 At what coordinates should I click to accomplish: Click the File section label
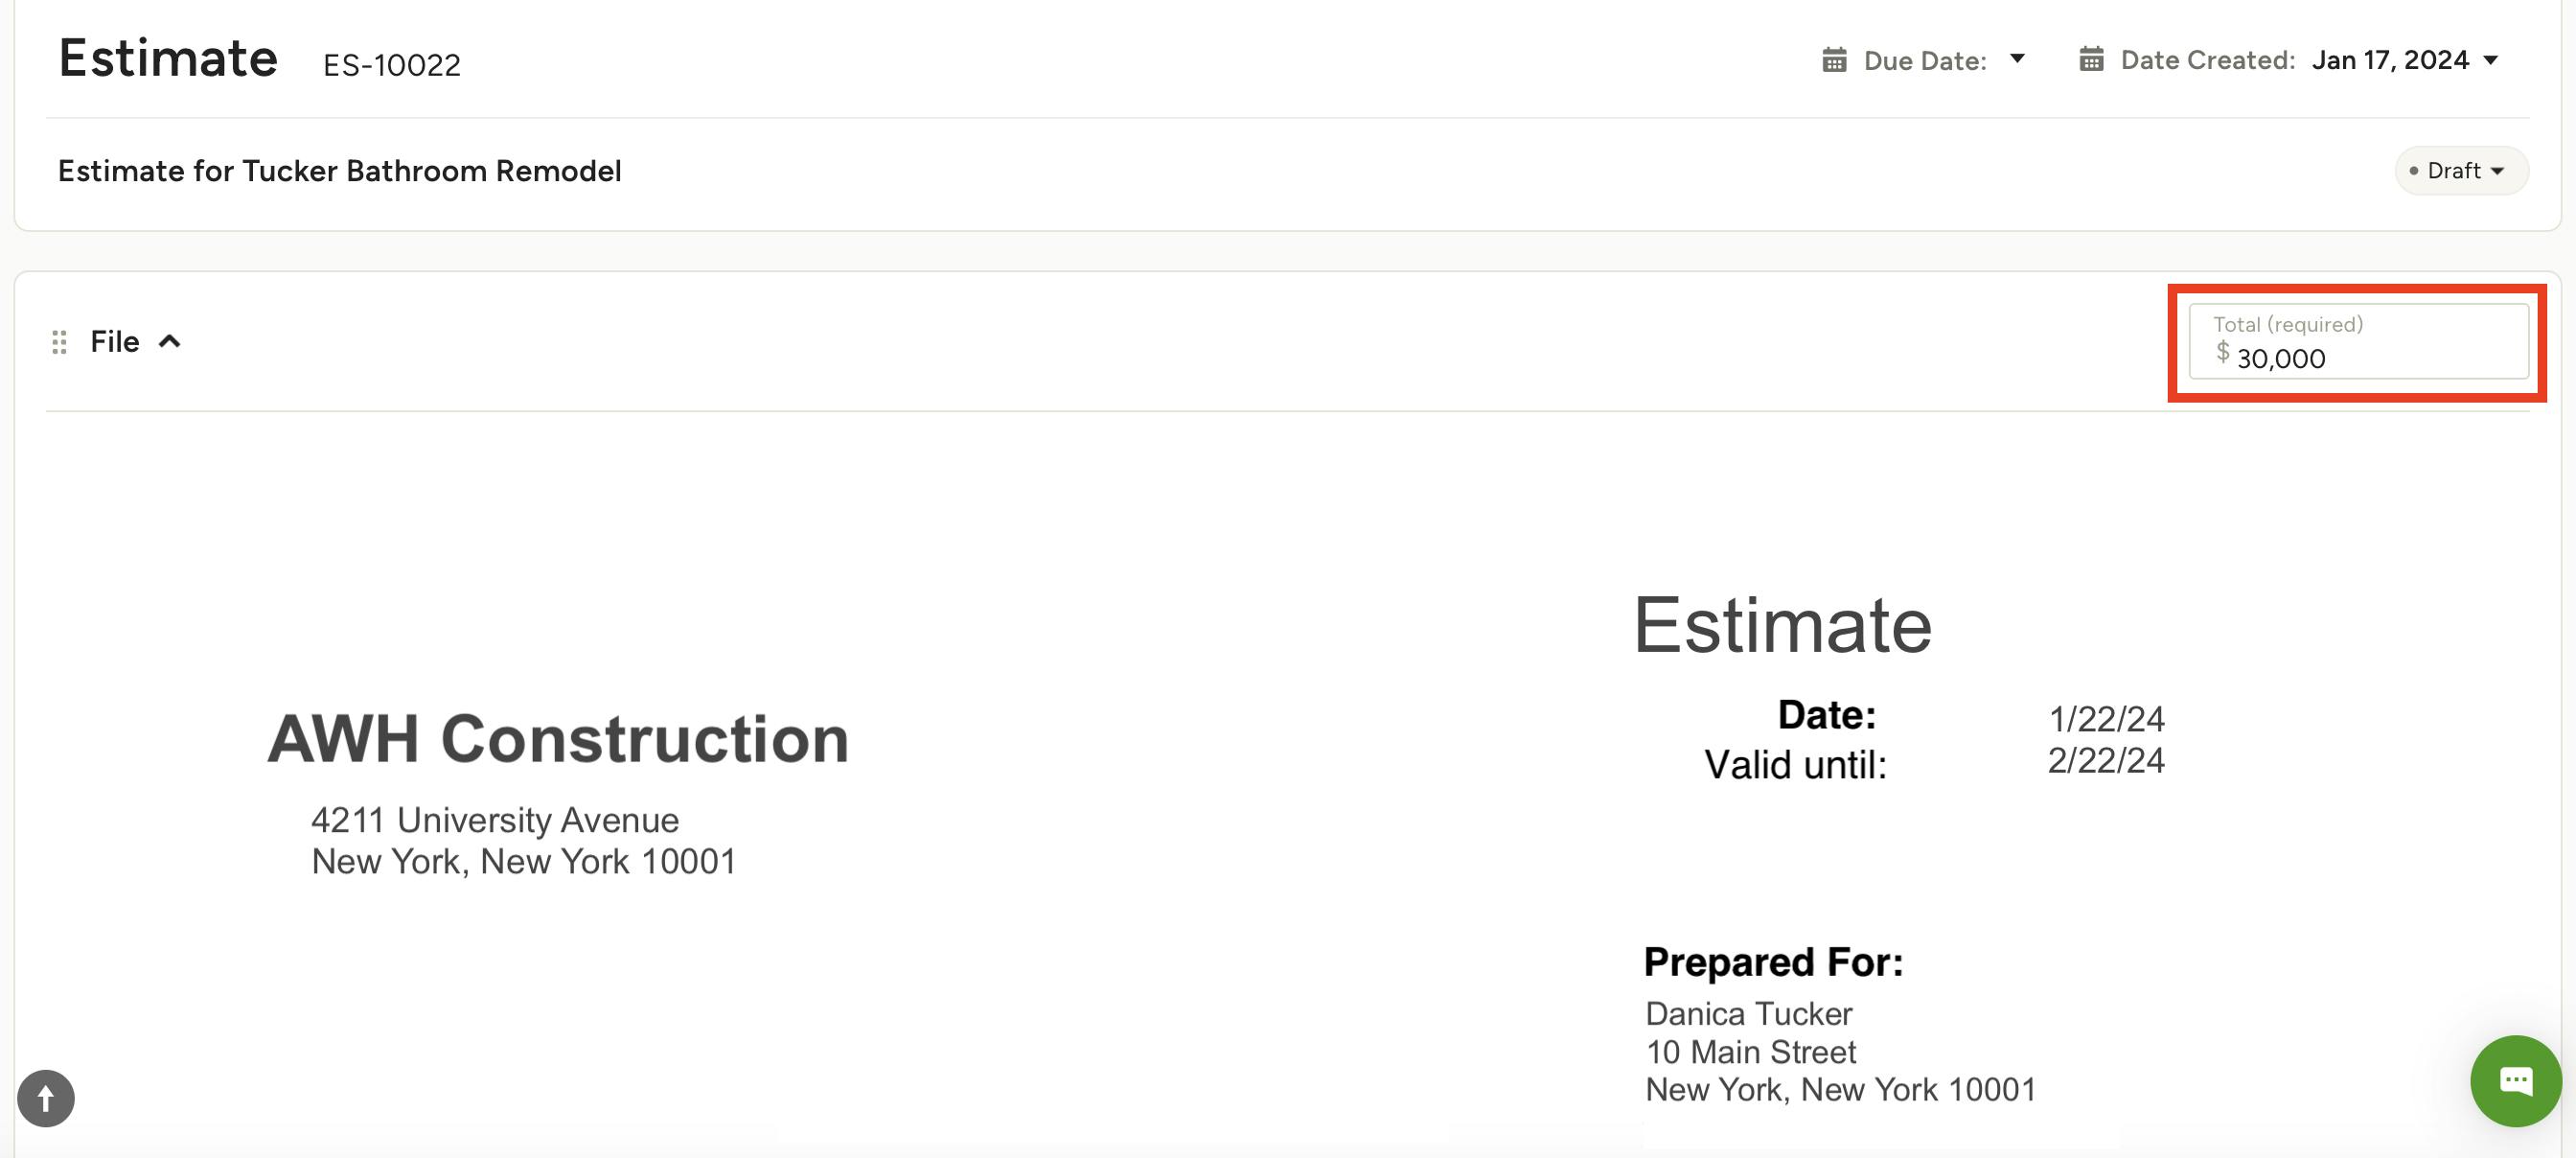click(x=114, y=342)
